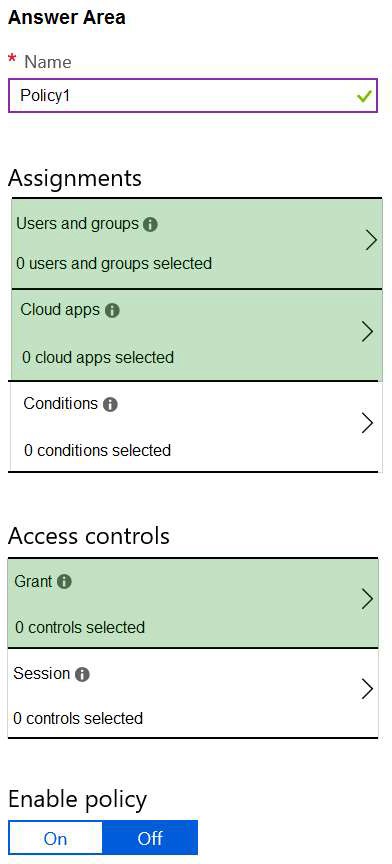Click the info icon beside Grant

coord(65,582)
